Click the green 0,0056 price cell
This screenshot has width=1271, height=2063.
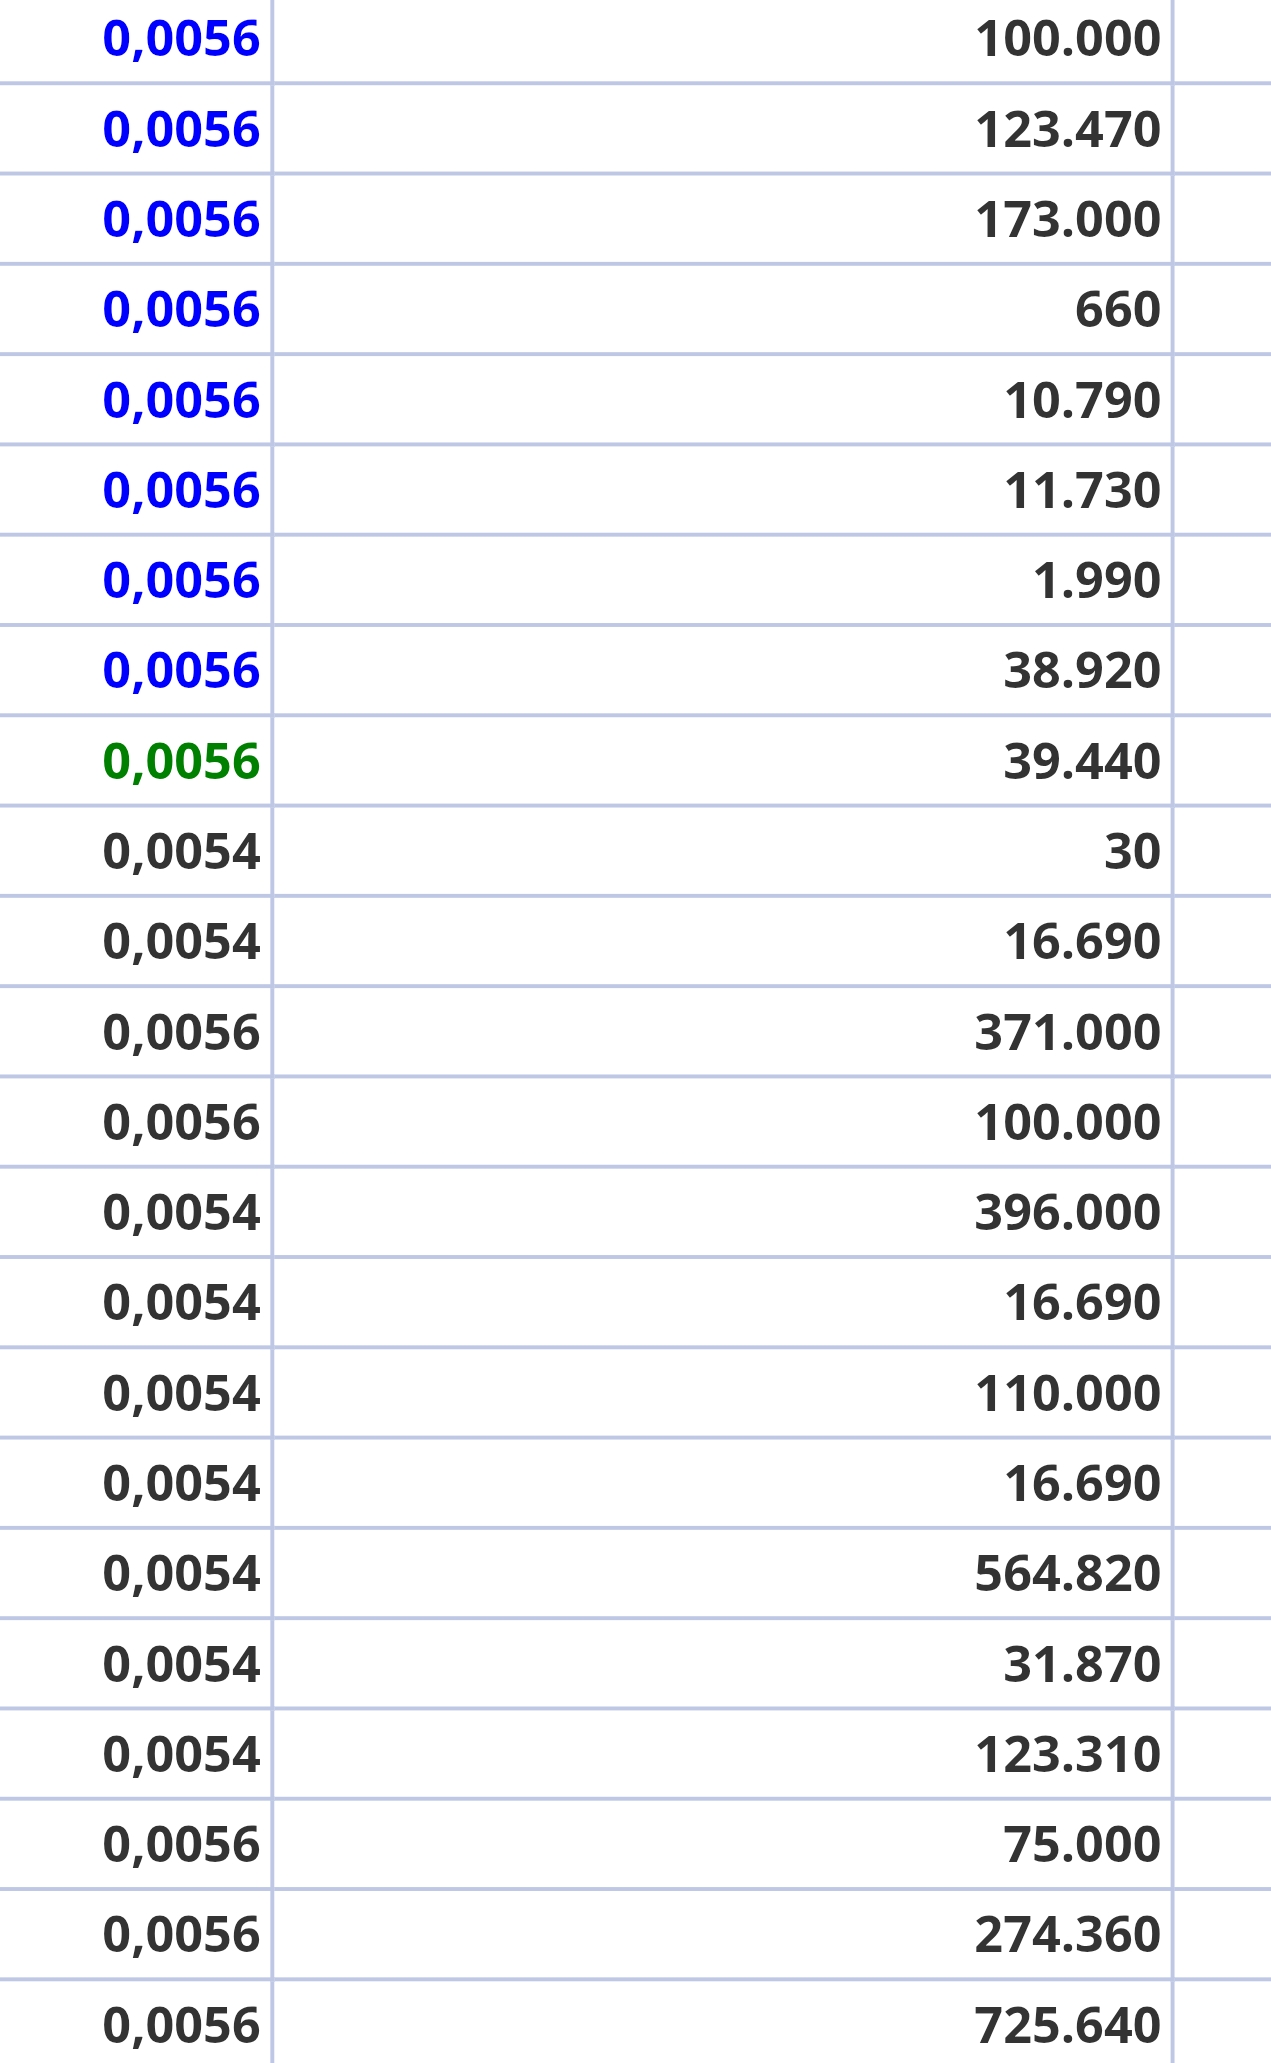point(181,762)
